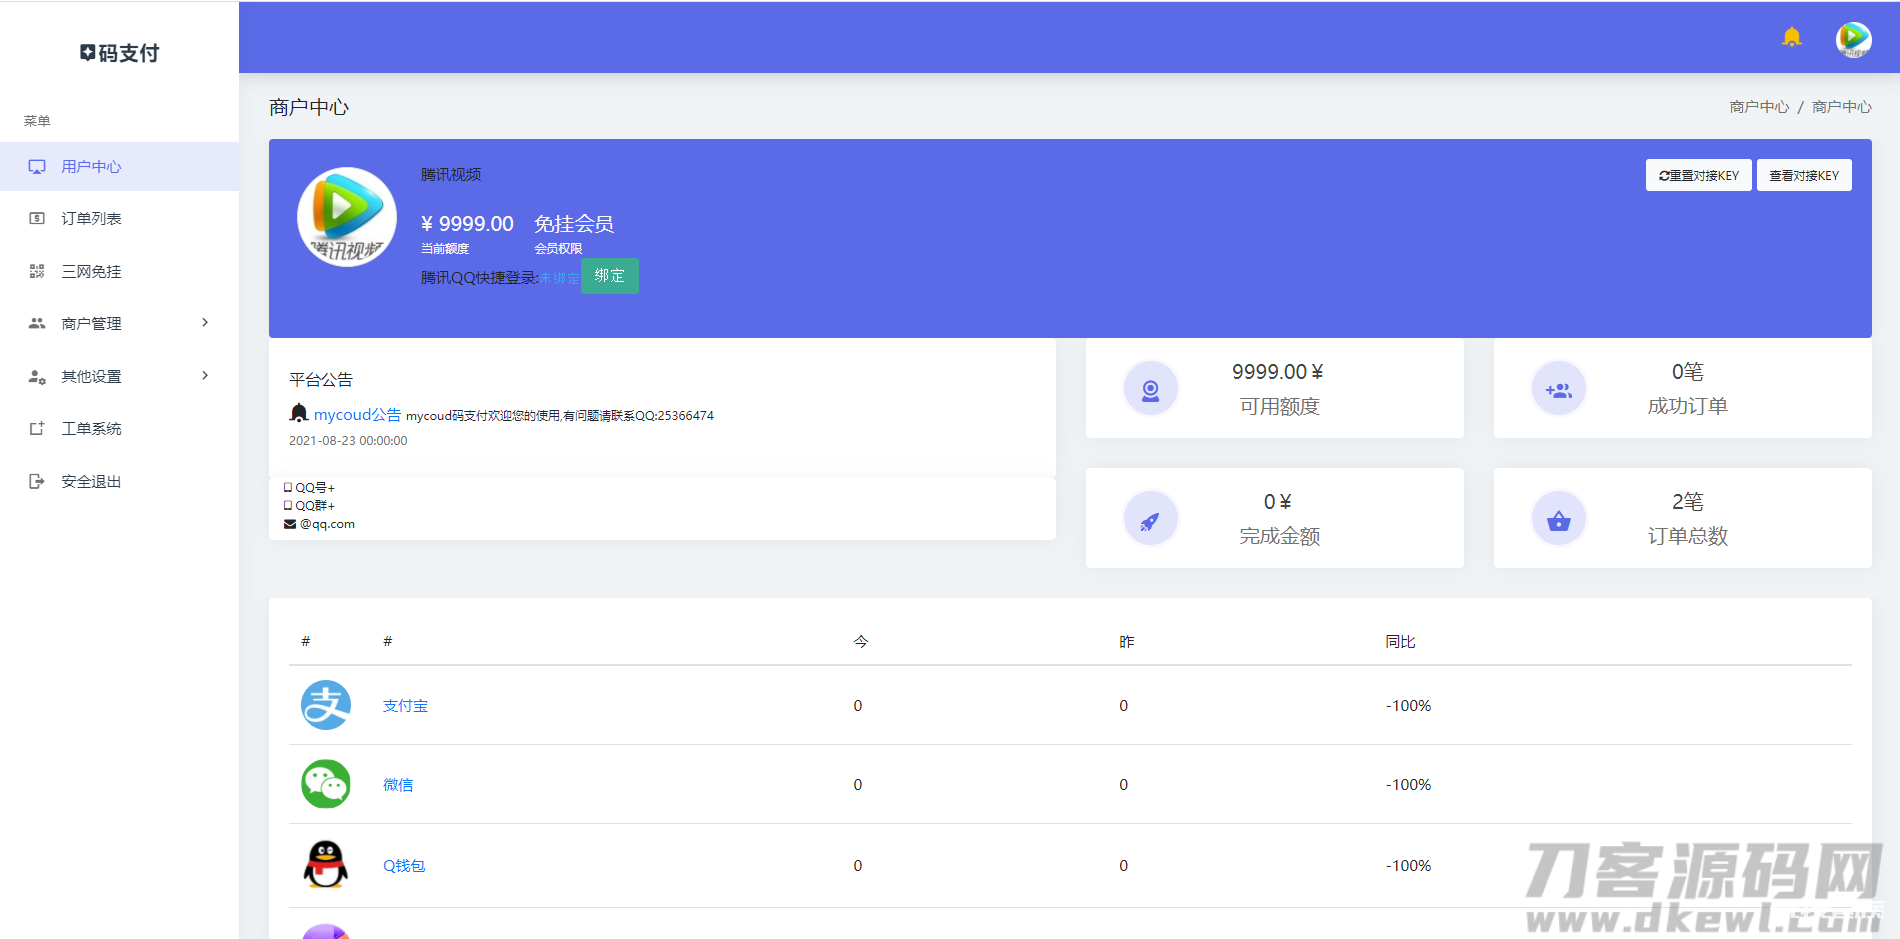The height and width of the screenshot is (939, 1900).
Task: Click the envelope icon beside @qq.com
Action: coord(290,524)
